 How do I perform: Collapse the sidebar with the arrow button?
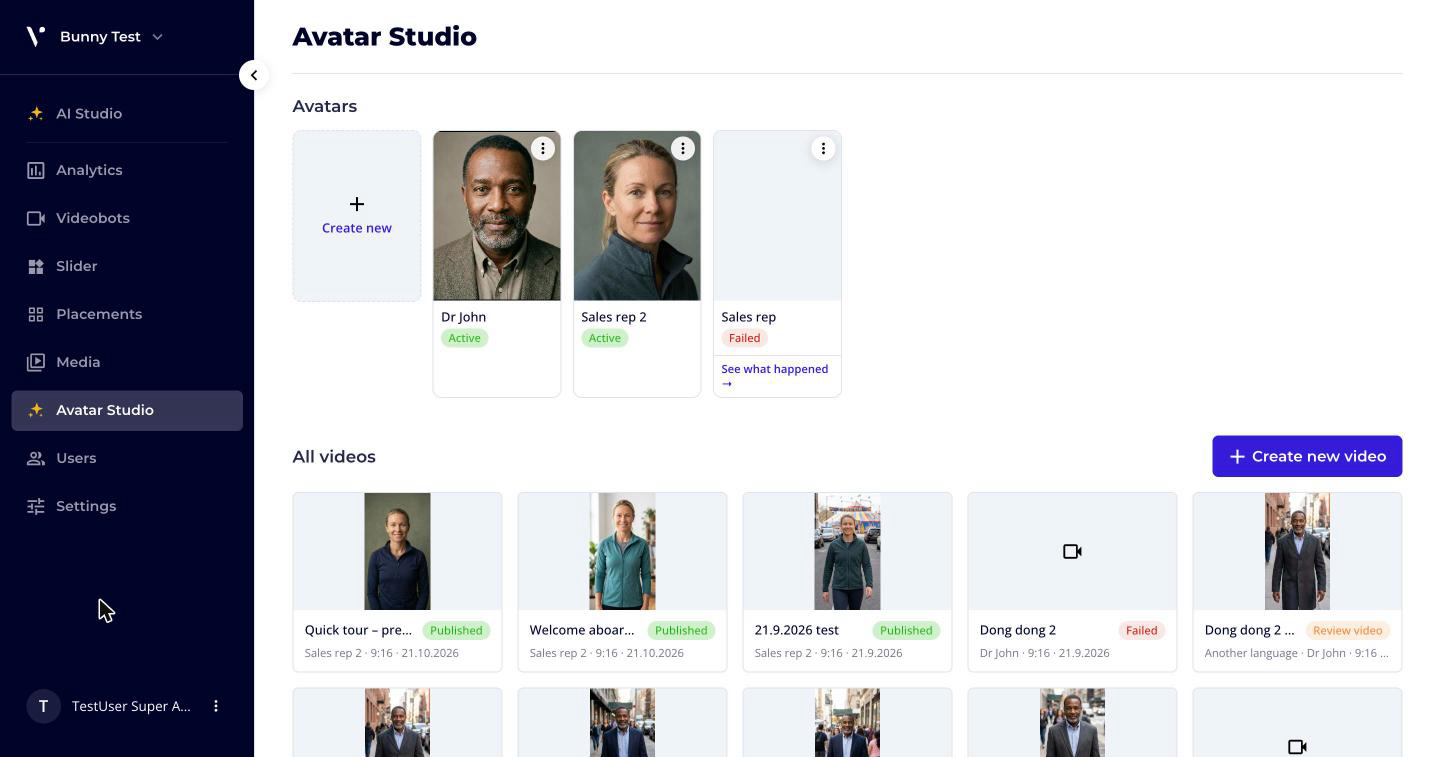[x=254, y=75]
